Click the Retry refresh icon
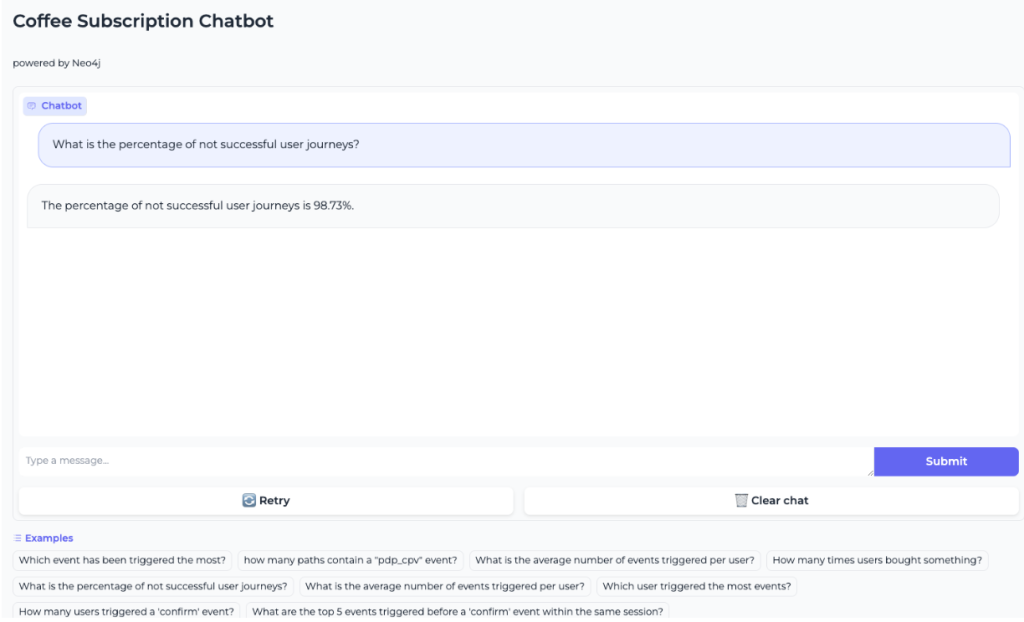 [x=249, y=500]
